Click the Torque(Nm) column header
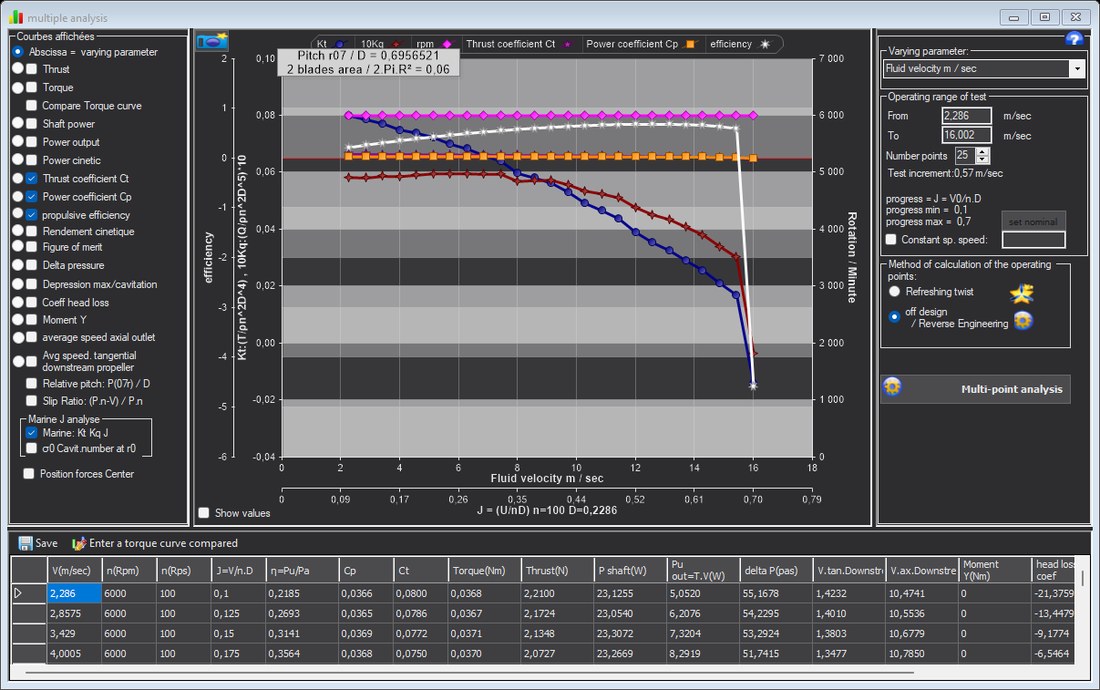The height and width of the screenshot is (690, 1100). (484, 570)
